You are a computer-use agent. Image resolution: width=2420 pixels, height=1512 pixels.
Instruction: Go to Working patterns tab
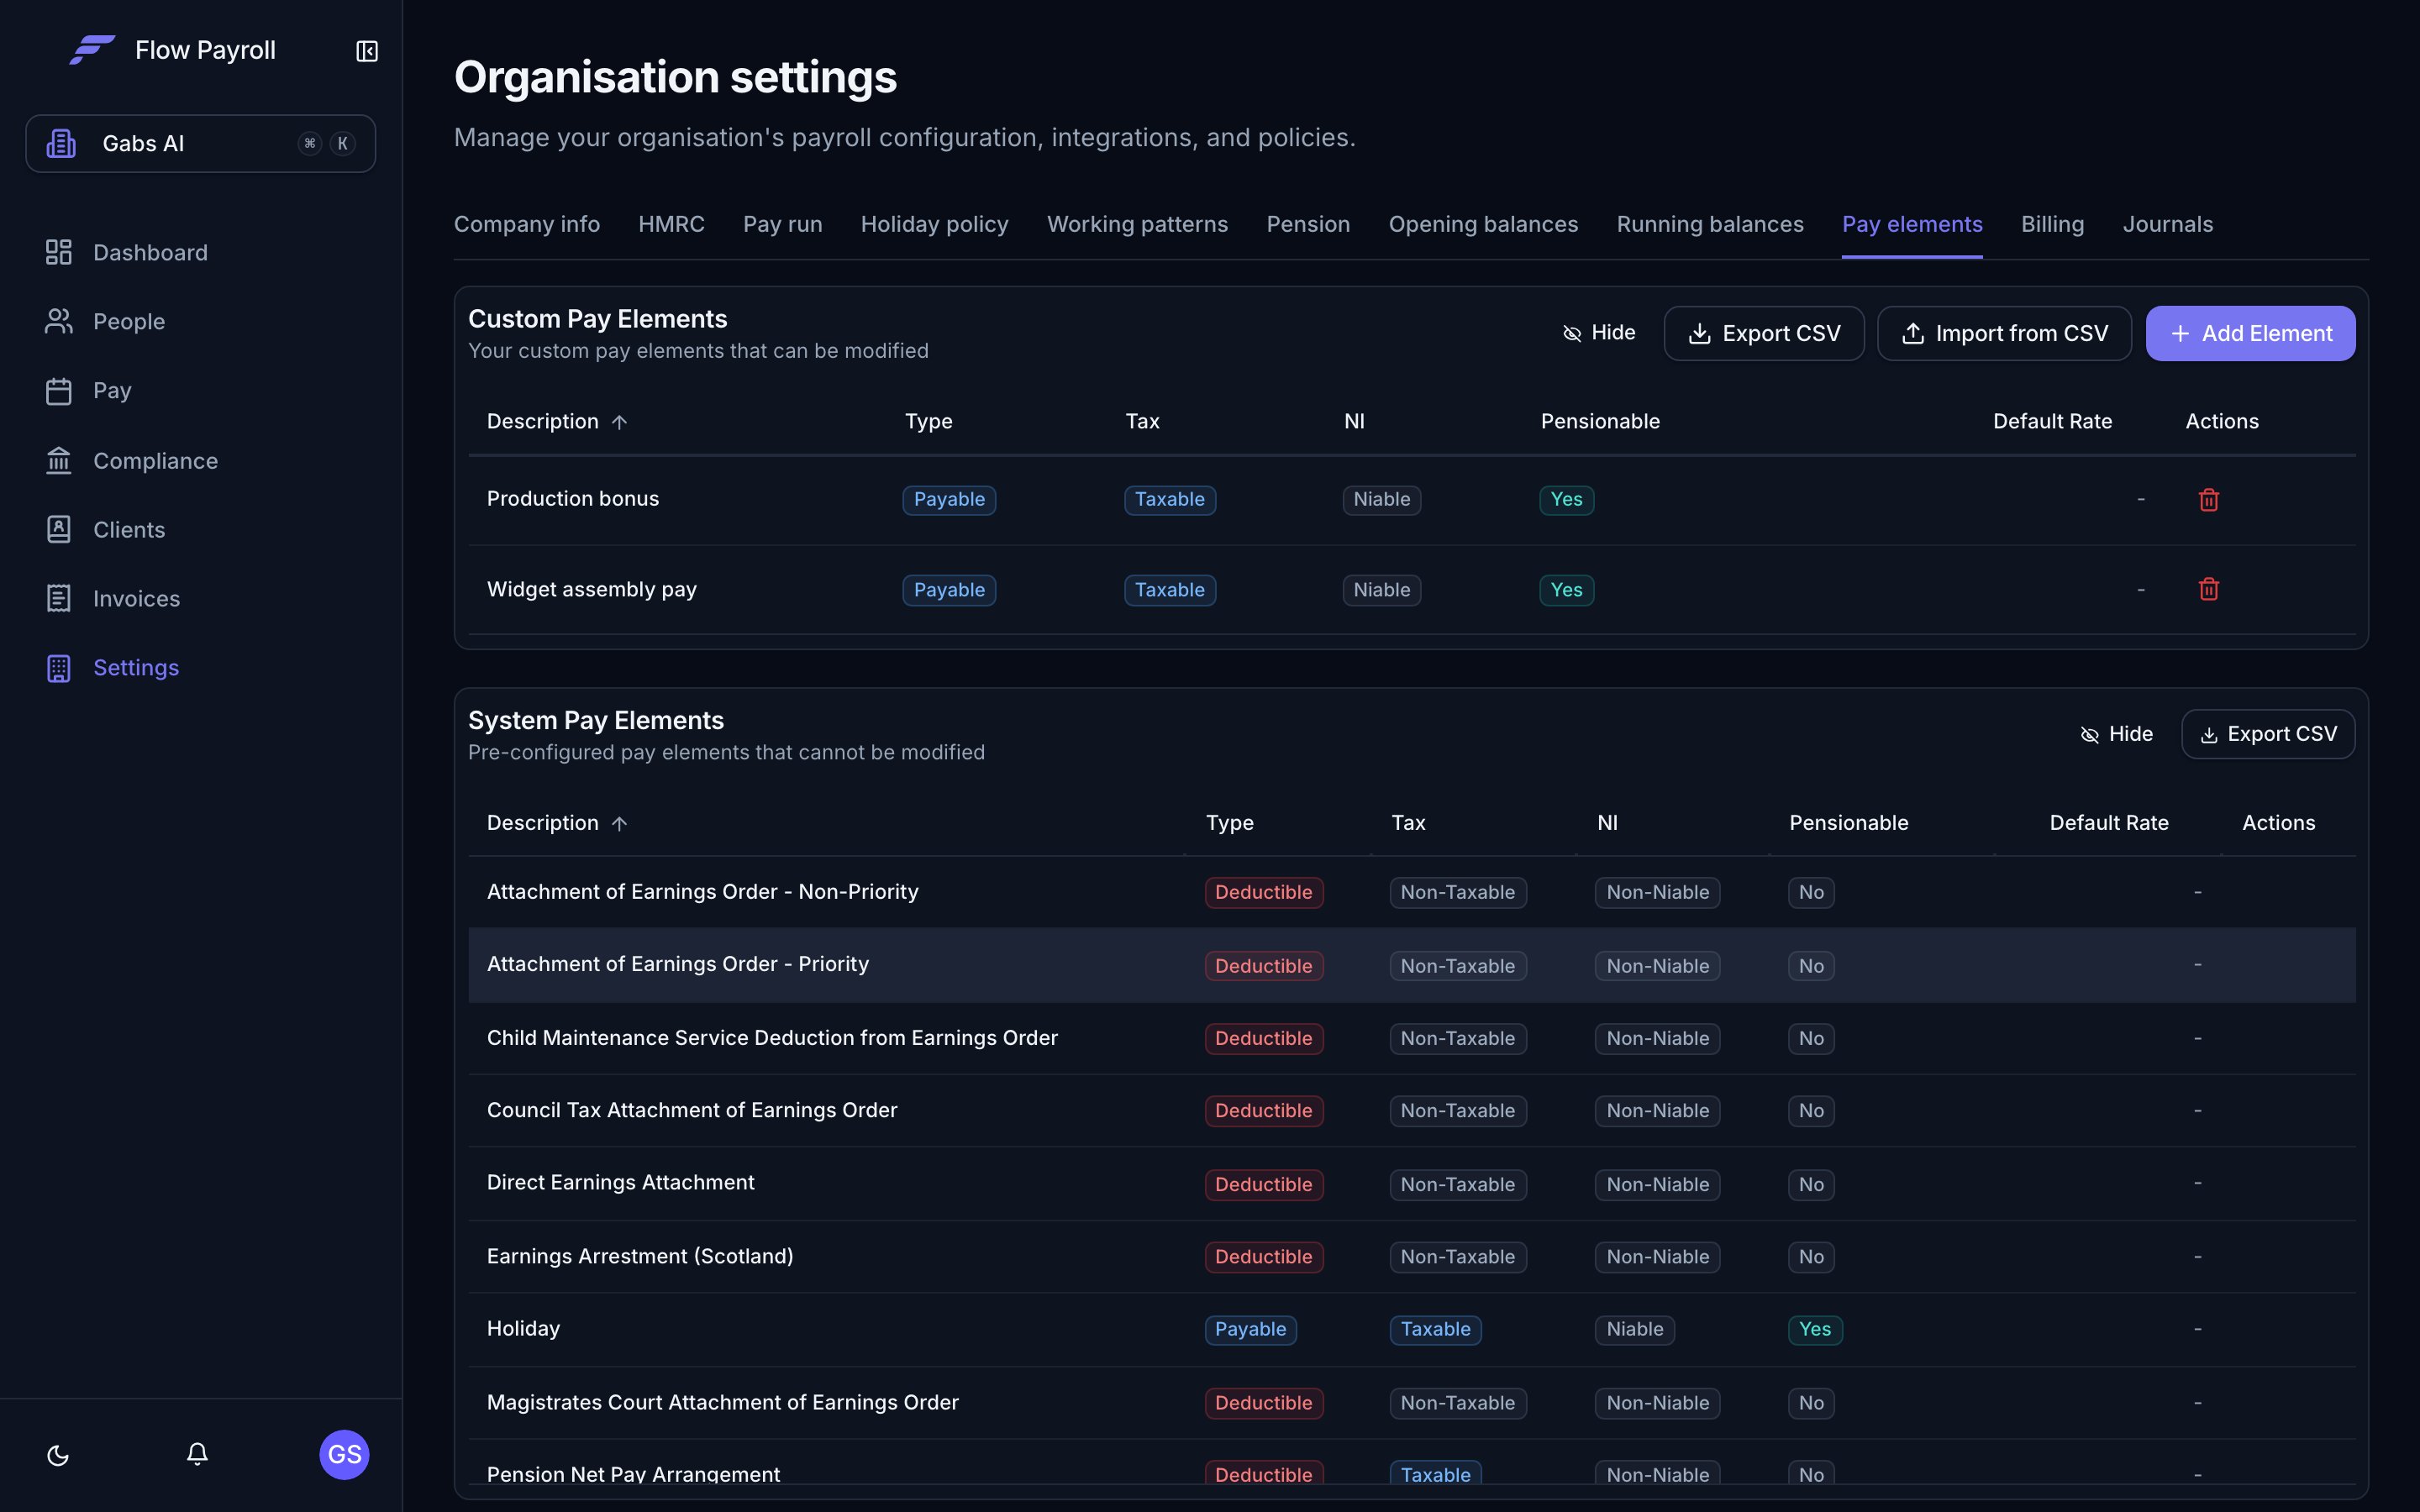tap(1137, 224)
